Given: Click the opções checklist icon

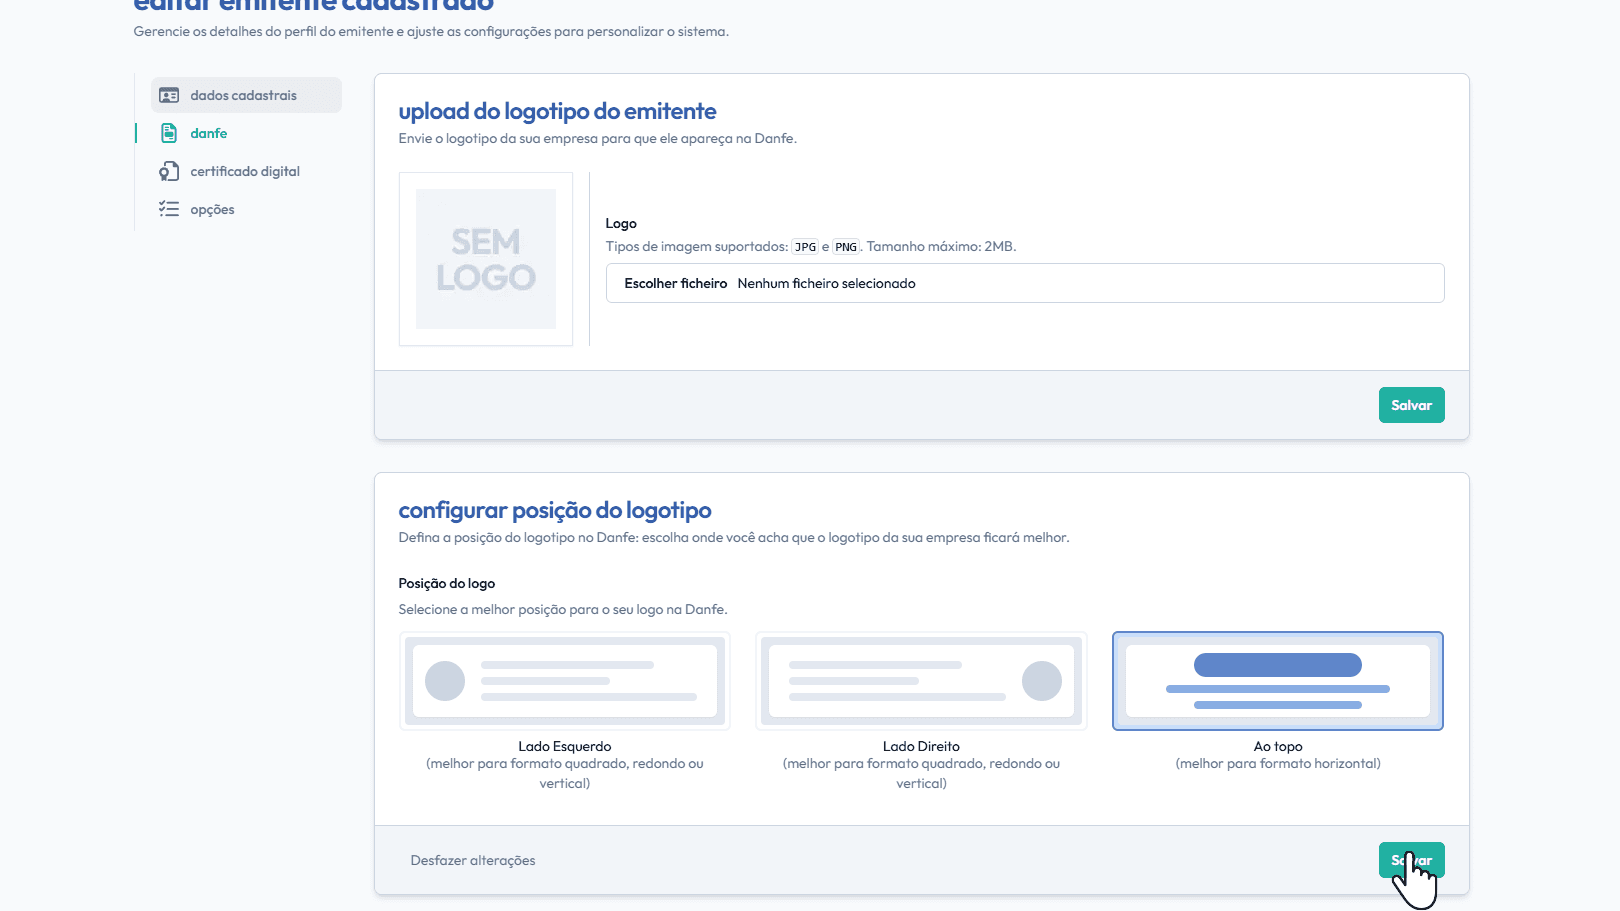Looking at the screenshot, I should point(169,209).
